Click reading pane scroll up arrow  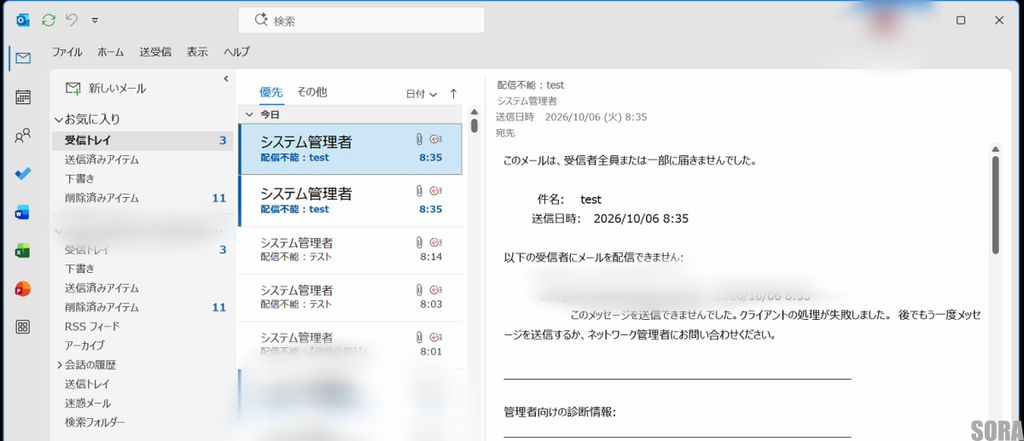995,148
